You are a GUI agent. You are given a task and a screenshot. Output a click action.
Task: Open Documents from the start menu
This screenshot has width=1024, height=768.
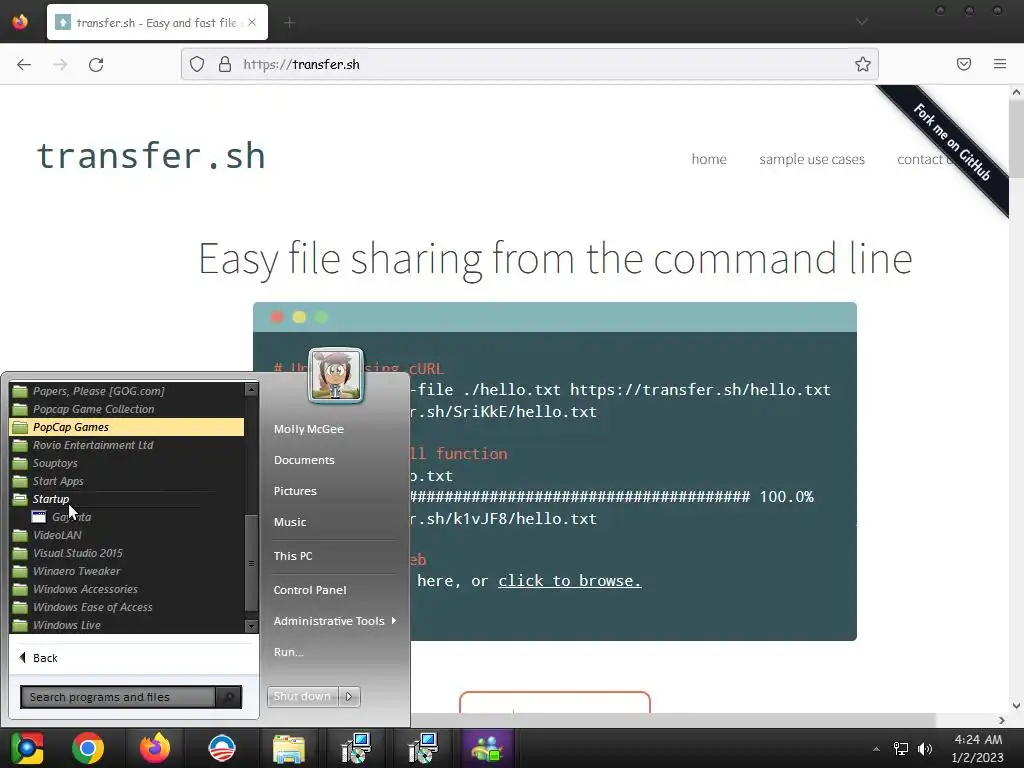point(304,460)
